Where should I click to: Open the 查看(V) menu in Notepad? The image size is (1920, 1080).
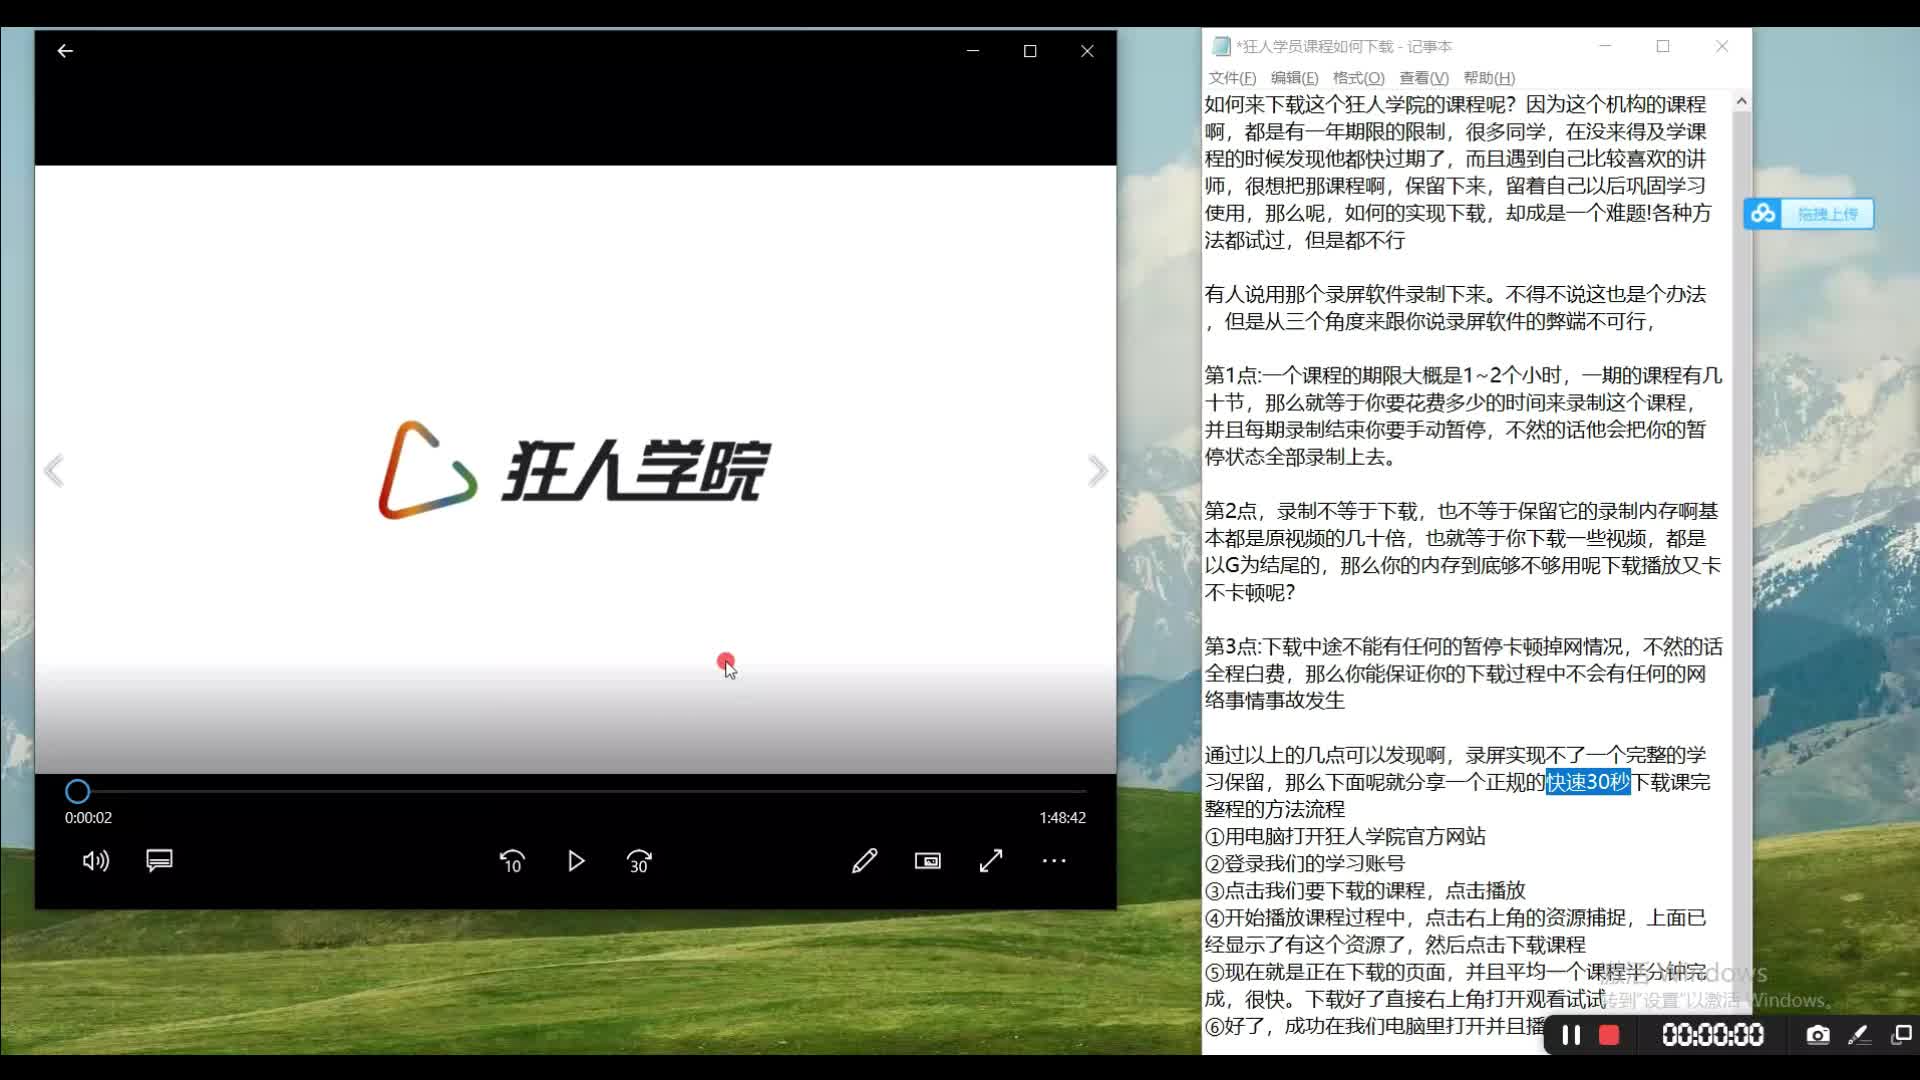click(x=1423, y=78)
